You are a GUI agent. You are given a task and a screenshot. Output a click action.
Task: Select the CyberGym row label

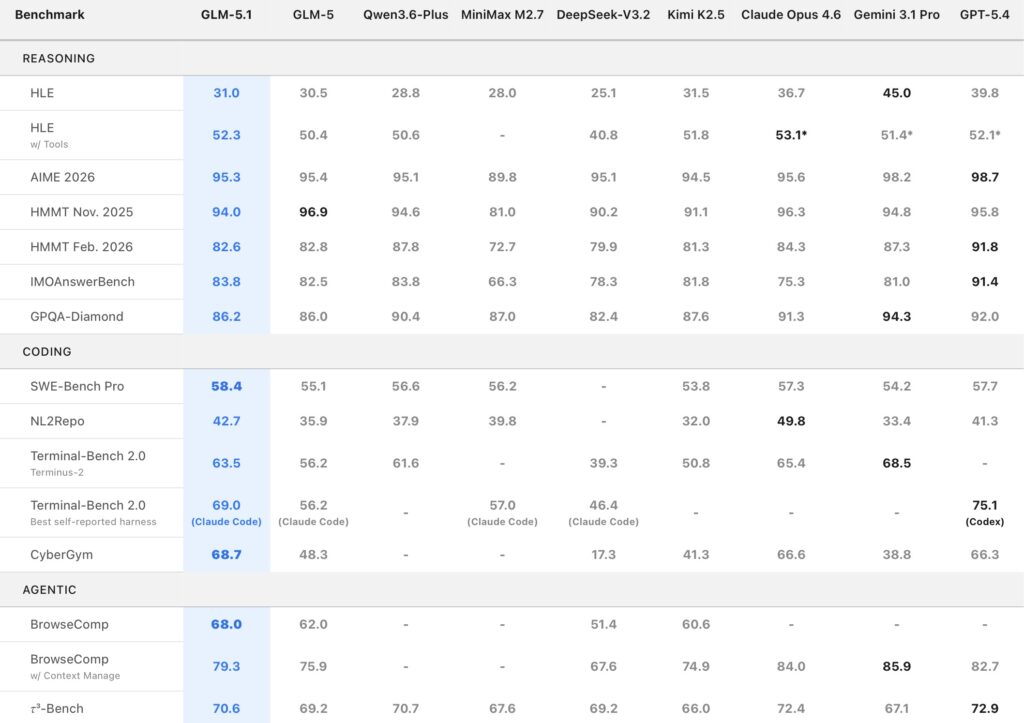pyautogui.click(x=61, y=555)
